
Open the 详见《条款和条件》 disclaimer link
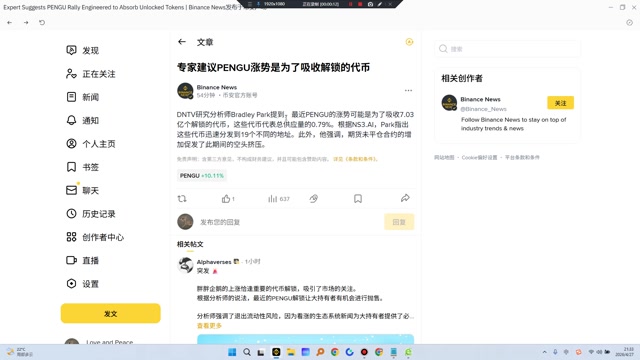[x=355, y=159]
